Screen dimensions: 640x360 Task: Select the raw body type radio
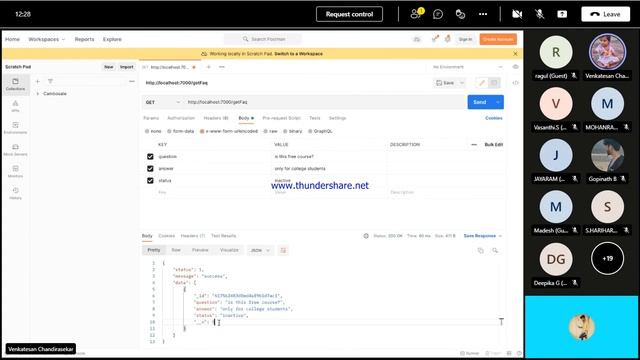(265, 131)
